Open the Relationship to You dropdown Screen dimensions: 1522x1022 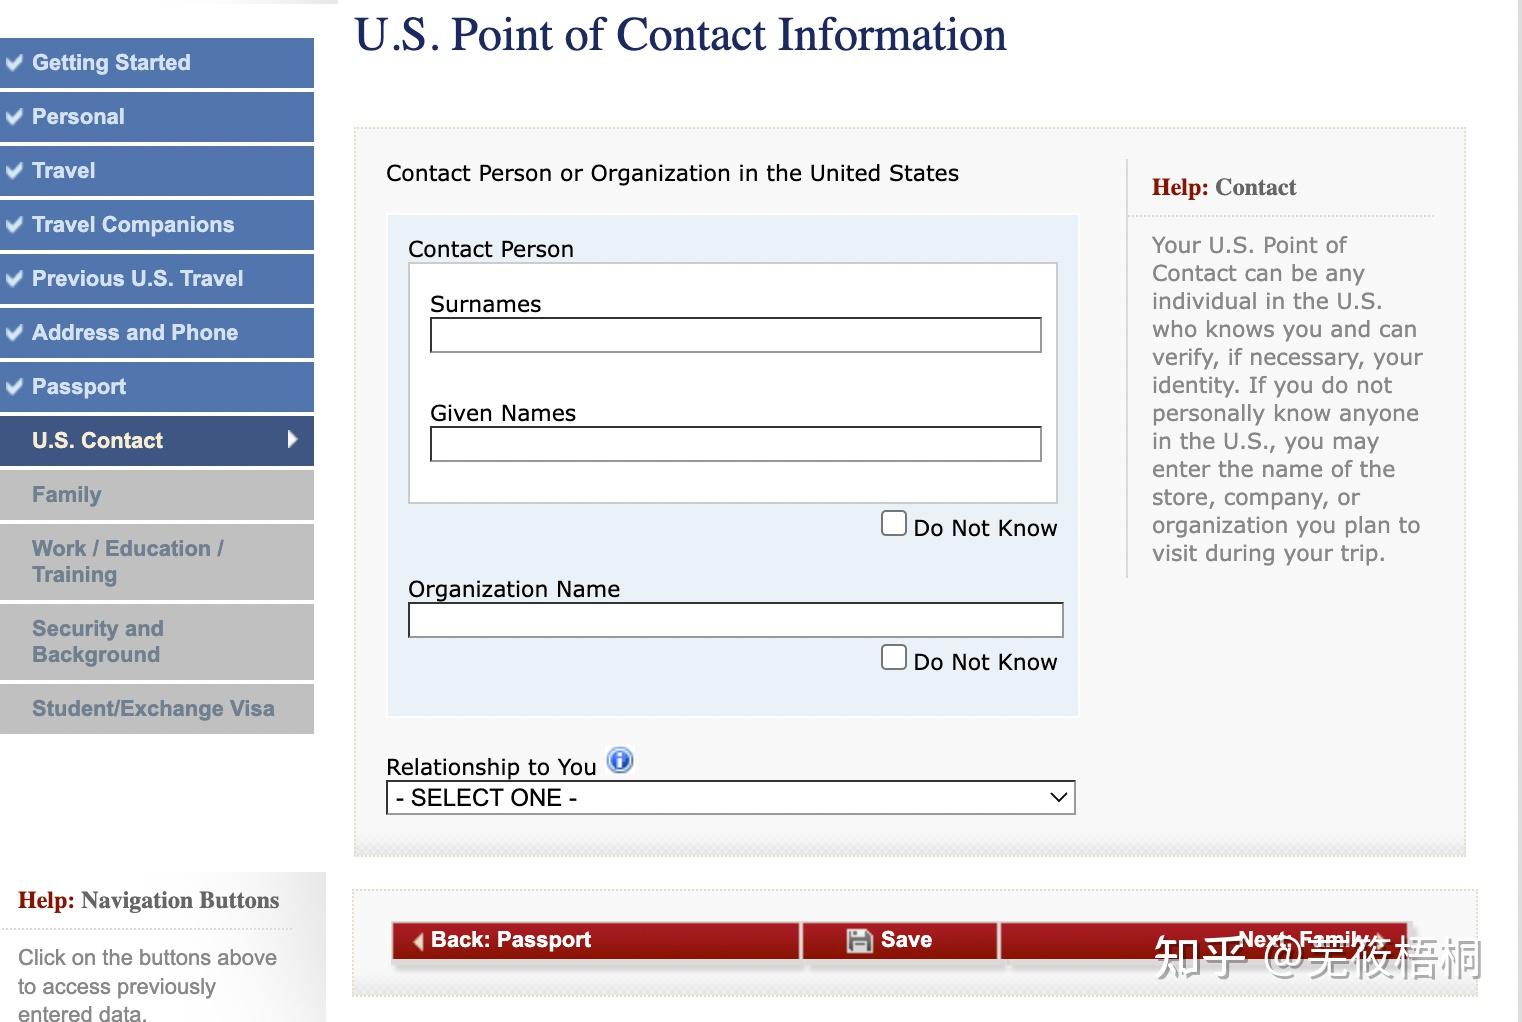pos(730,797)
